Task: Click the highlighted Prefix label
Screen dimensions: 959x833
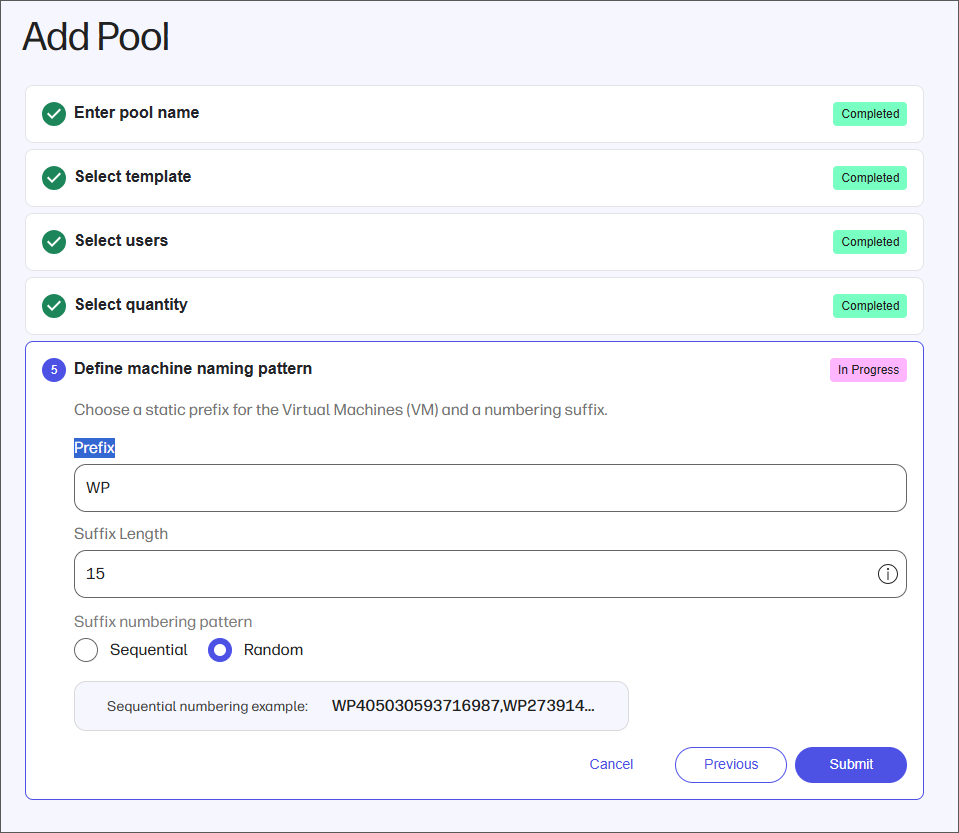Action: (x=94, y=448)
